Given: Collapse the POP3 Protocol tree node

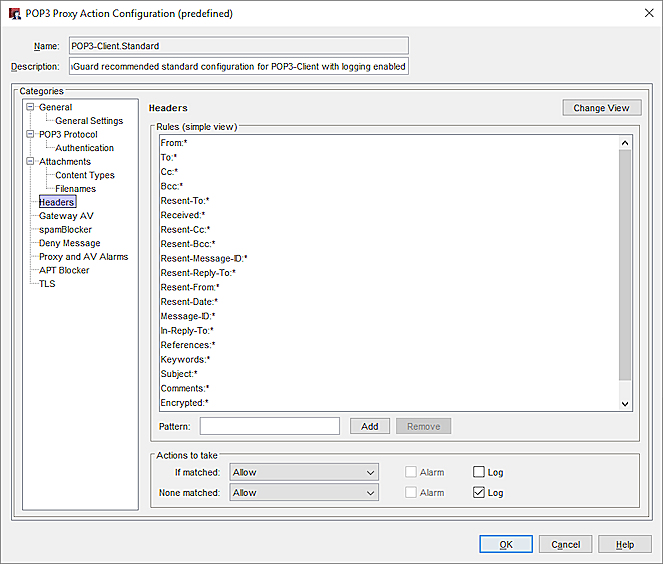Looking at the screenshot, I should click(x=30, y=134).
